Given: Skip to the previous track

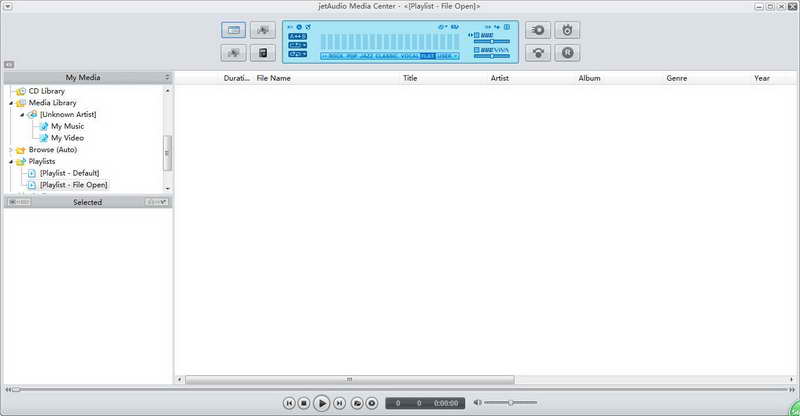Looking at the screenshot, I should coord(289,403).
